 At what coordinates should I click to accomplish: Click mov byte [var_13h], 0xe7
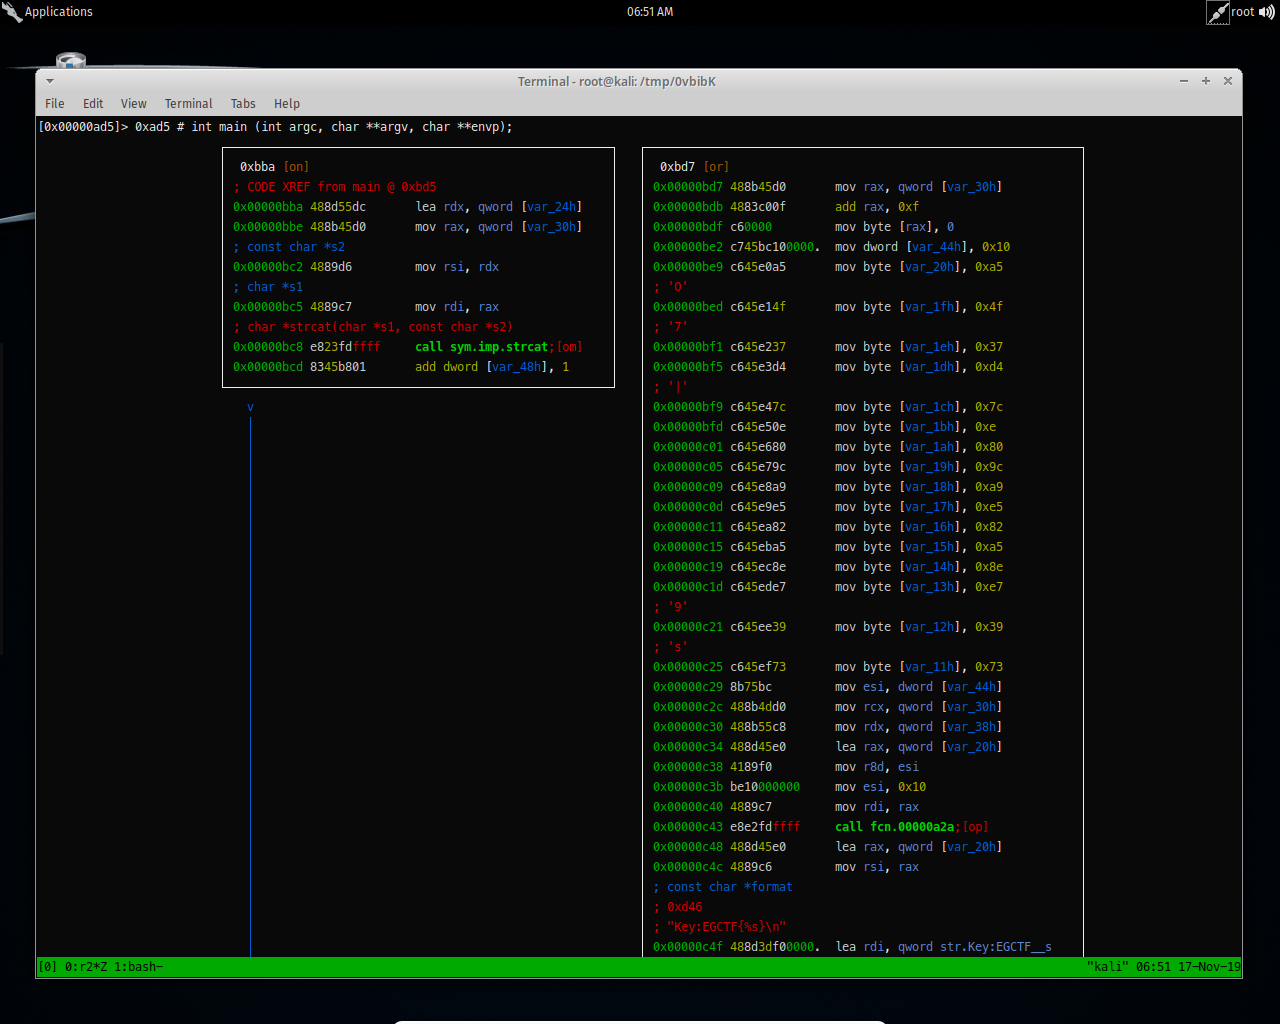coord(919,587)
